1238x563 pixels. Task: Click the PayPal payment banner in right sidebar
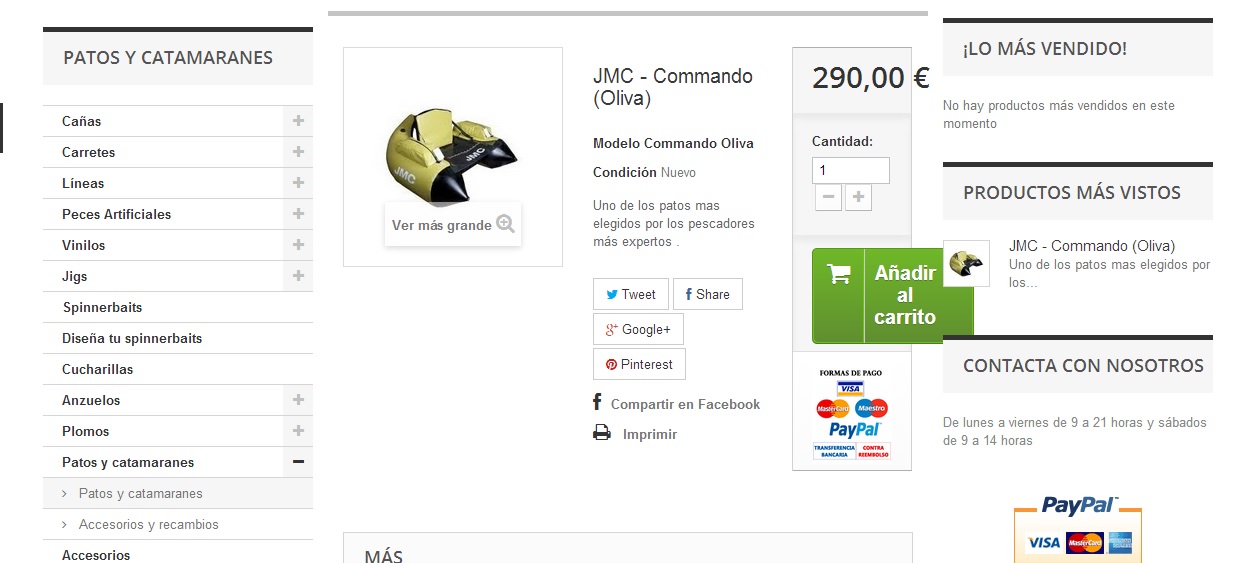(1078, 527)
